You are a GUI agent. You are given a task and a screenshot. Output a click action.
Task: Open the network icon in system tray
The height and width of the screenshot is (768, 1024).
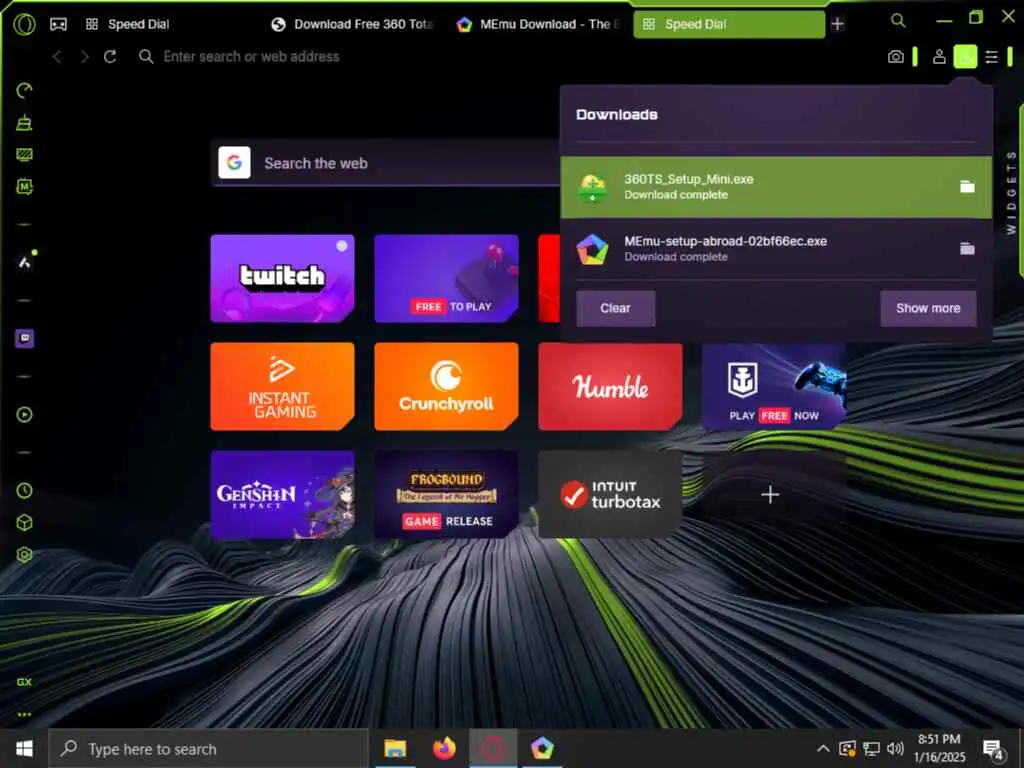871,748
